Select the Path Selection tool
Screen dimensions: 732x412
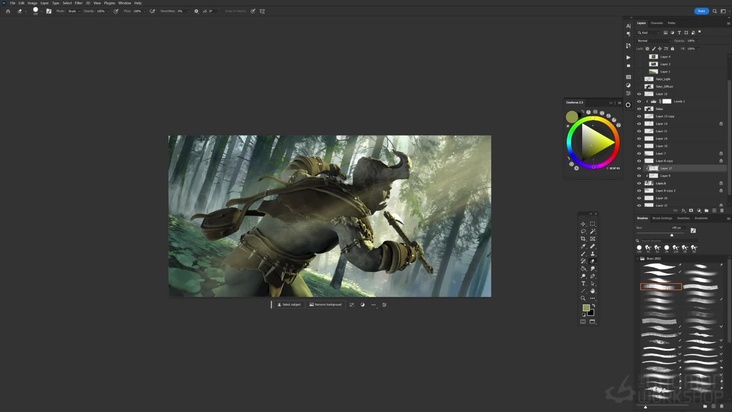point(592,284)
